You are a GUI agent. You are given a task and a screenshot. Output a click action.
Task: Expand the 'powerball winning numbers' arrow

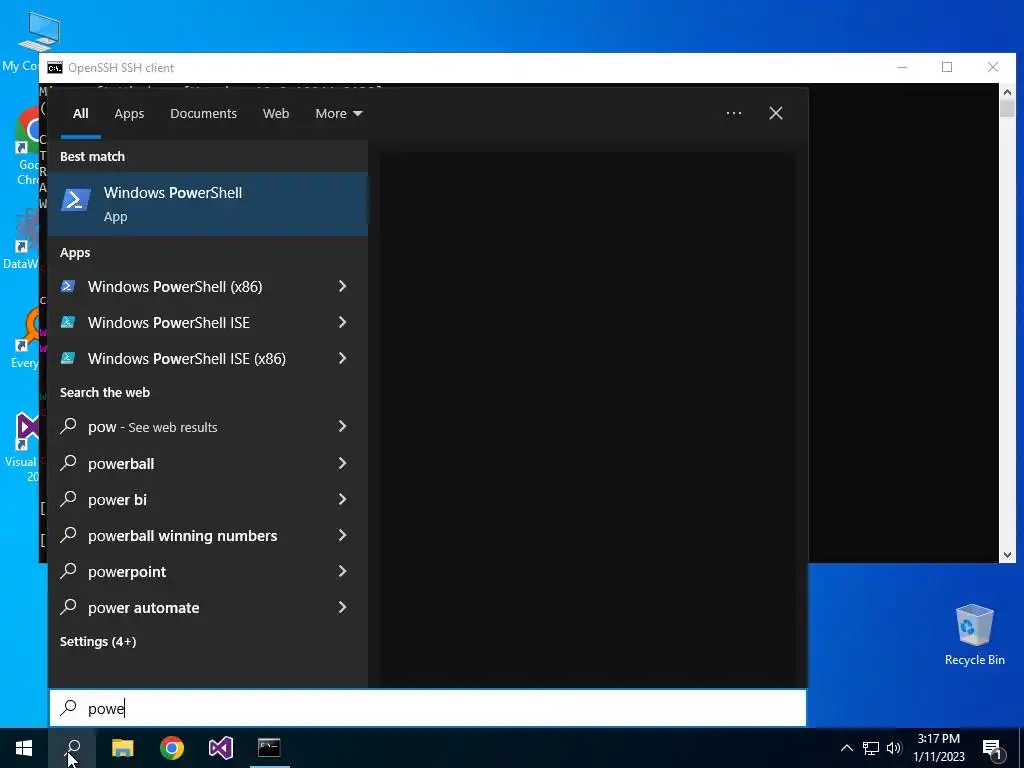point(342,535)
